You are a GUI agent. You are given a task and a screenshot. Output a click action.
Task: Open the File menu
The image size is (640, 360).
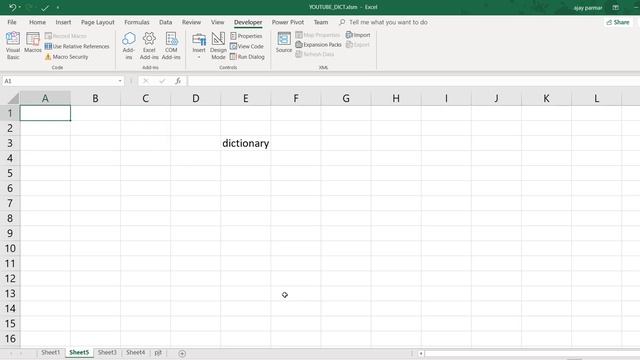(12, 22)
